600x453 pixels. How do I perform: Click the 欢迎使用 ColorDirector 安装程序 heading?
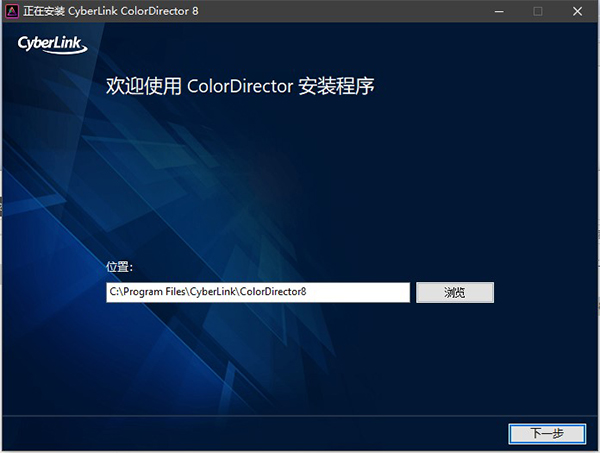tap(240, 86)
